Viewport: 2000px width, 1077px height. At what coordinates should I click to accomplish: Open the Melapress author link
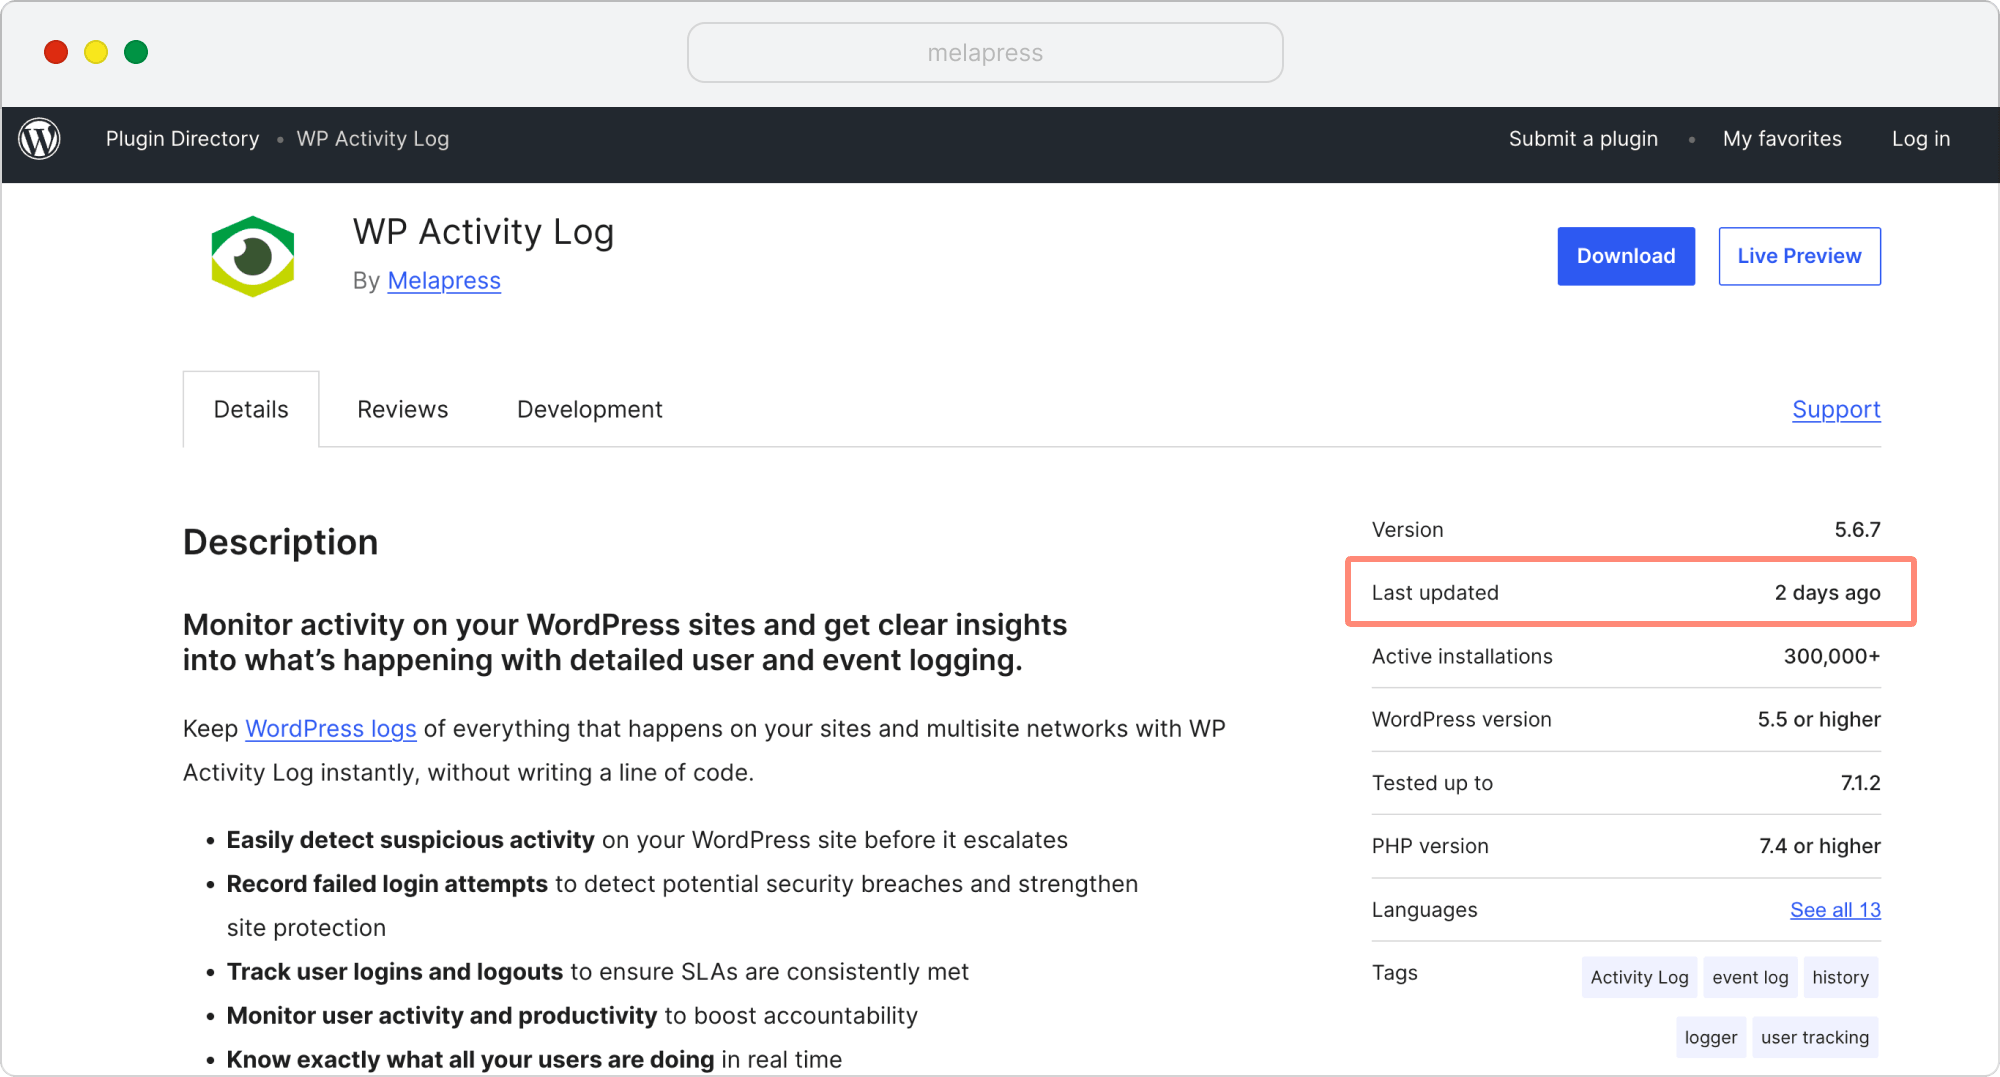pos(444,281)
